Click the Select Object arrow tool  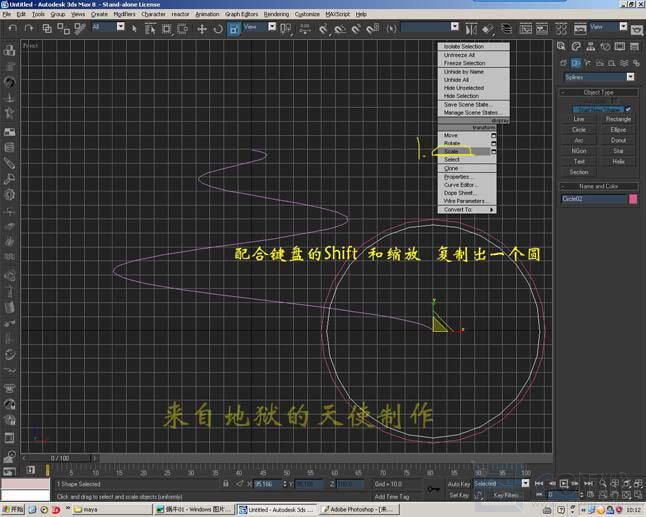(x=134, y=28)
